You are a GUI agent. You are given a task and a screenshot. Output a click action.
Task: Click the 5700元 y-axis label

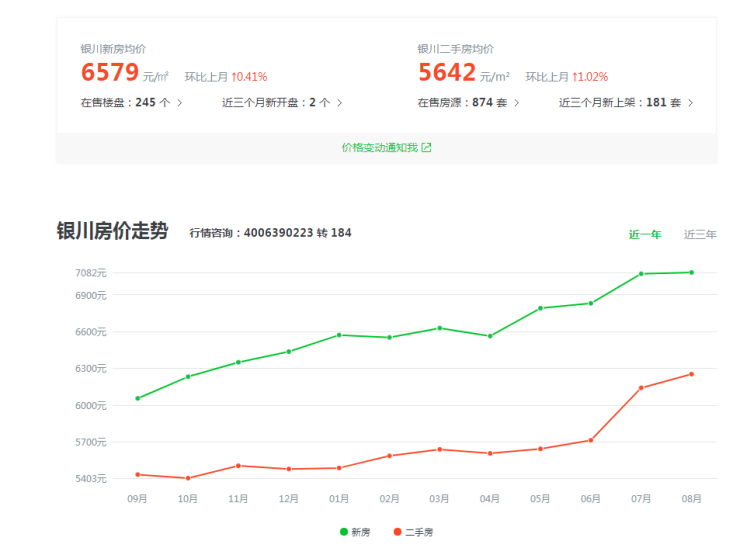91,442
